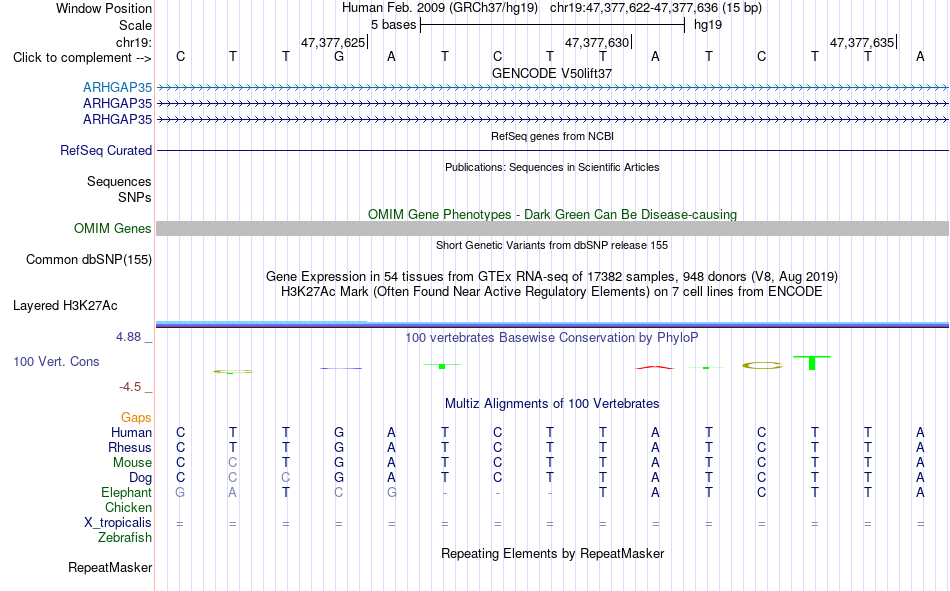Click the RefSeq Curated gene line

[x=552, y=150]
